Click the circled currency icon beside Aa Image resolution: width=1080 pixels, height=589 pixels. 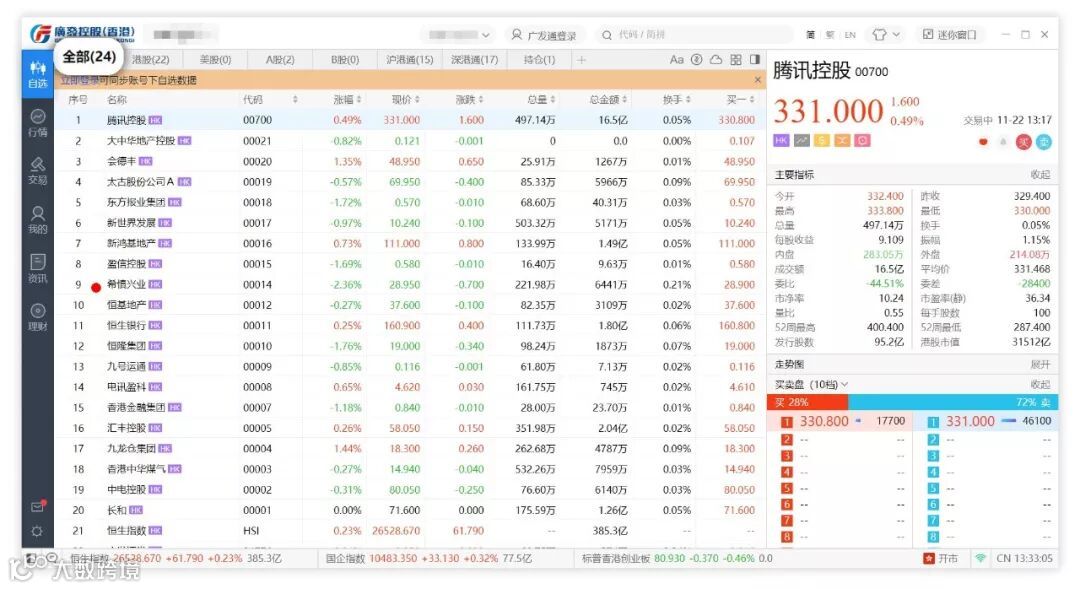[696, 60]
